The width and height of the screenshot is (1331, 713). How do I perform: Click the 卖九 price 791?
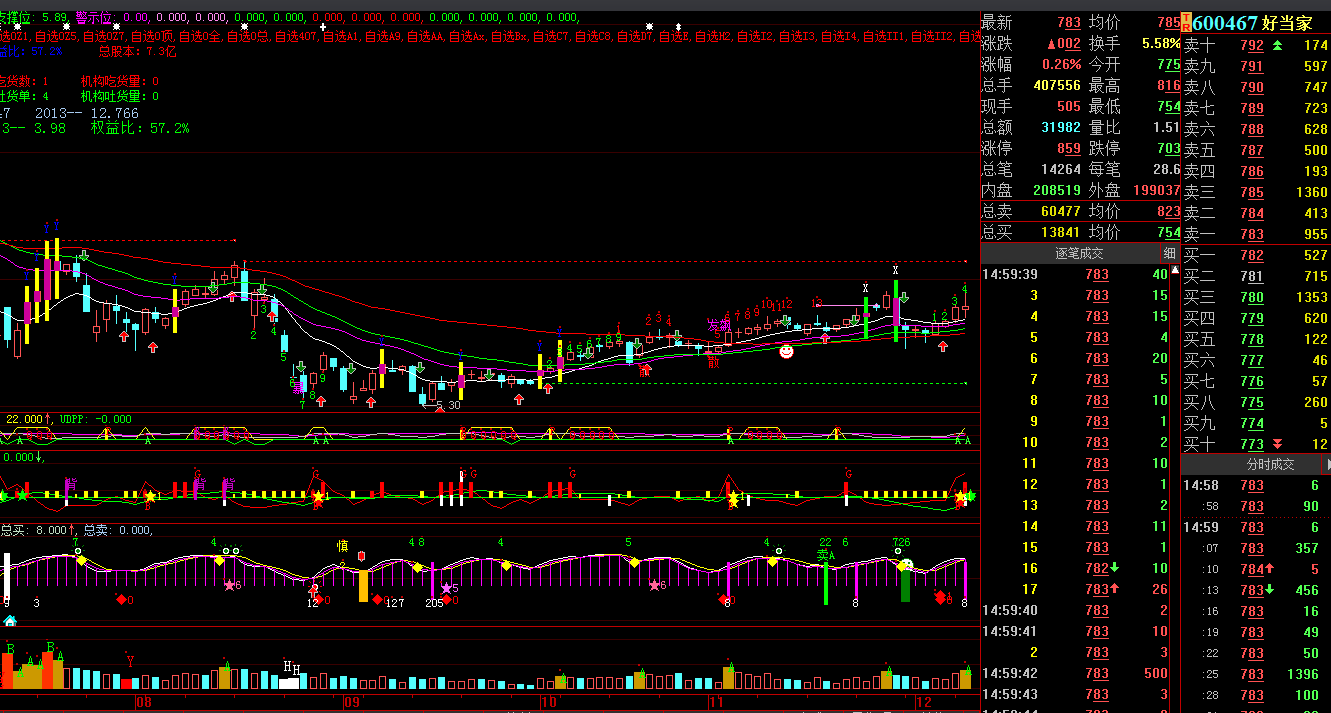pyautogui.click(x=1252, y=66)
